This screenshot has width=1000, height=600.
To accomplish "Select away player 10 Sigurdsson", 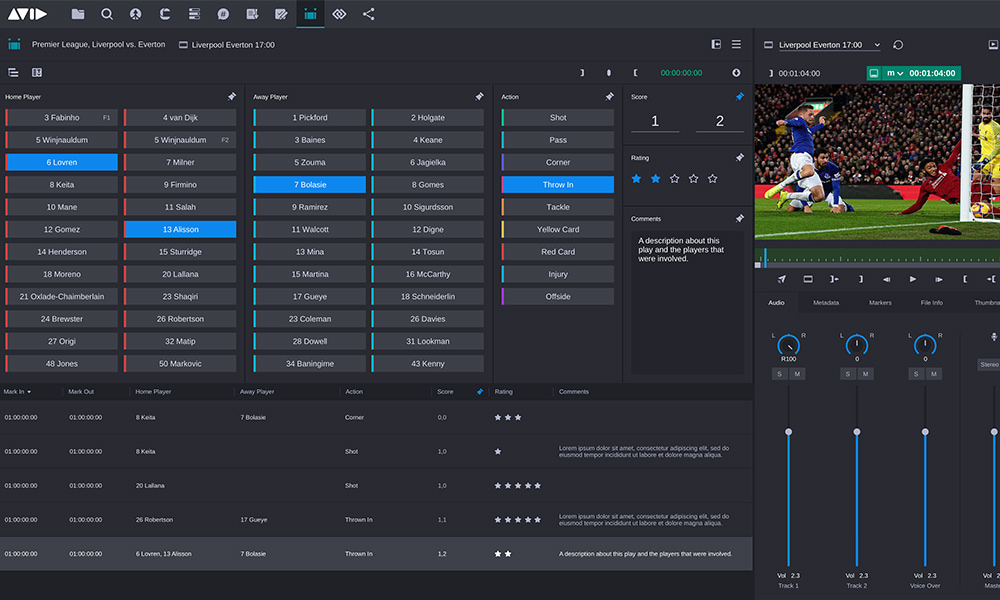I will point(428,207).
